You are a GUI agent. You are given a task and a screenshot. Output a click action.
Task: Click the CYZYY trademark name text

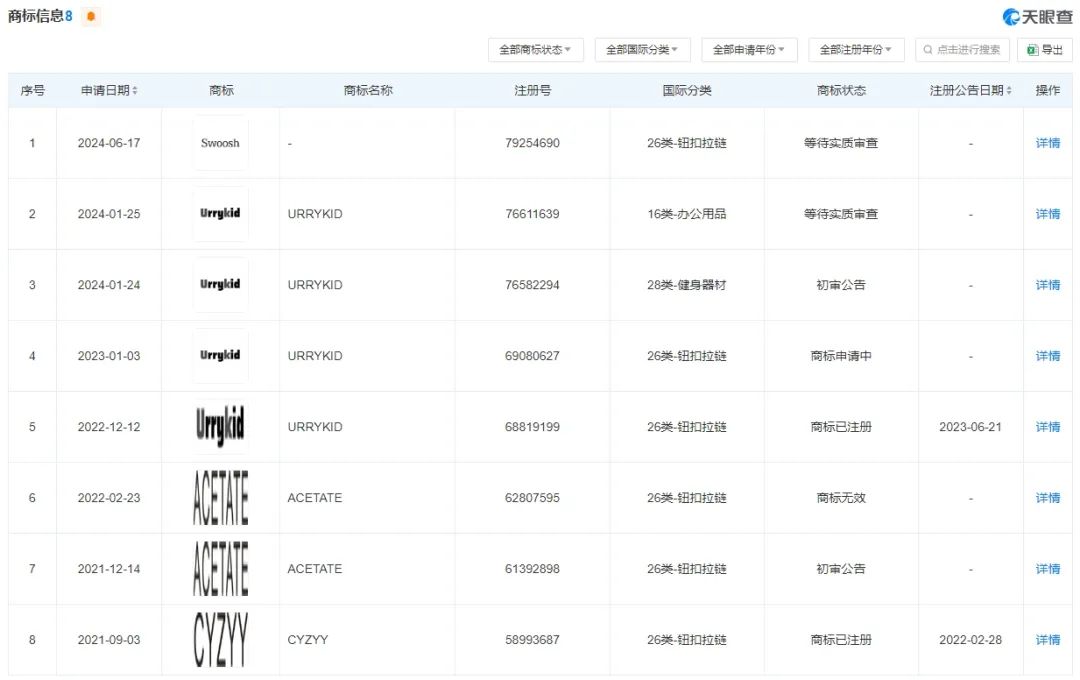(308, 640)
